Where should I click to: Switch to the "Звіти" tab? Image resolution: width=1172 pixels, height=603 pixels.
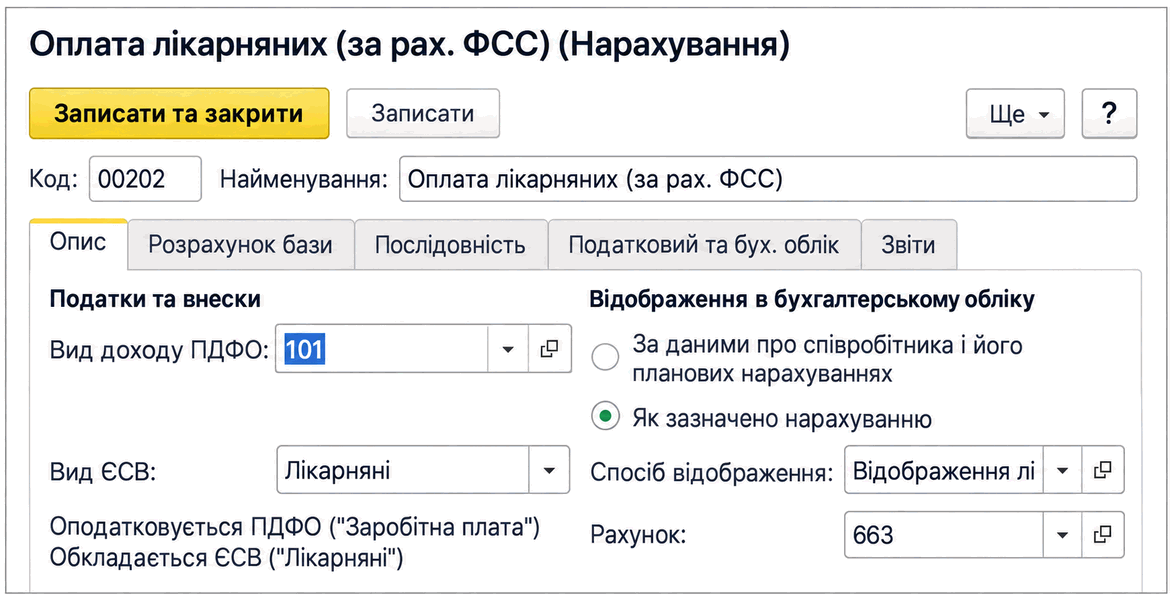(x=909, y=245)
